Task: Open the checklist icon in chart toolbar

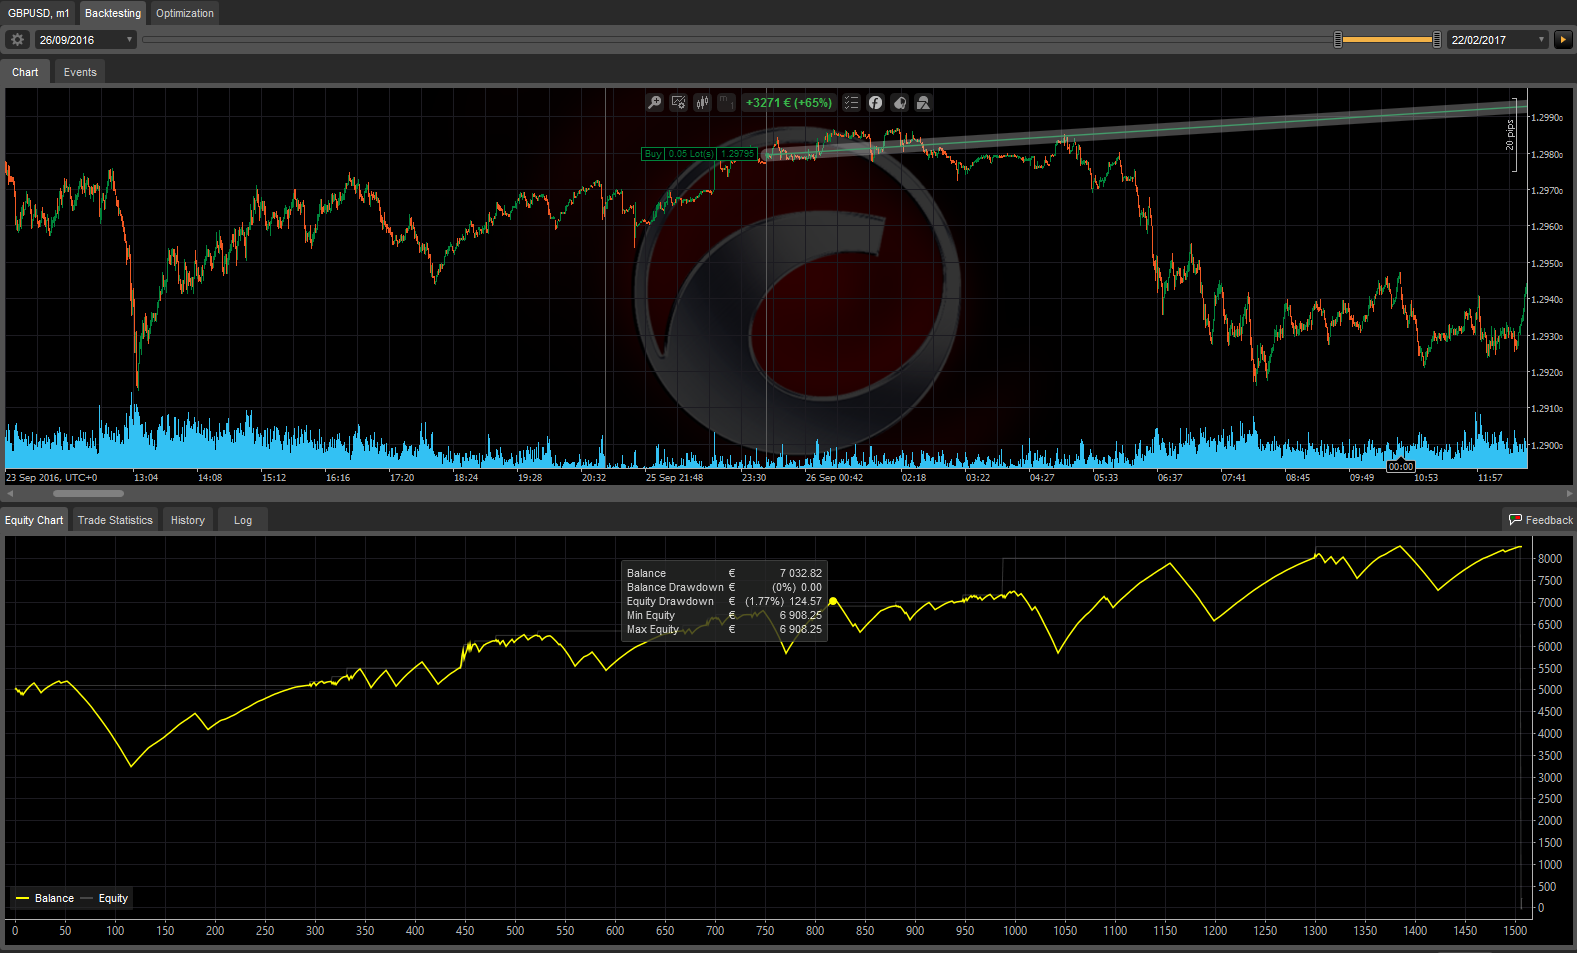Action: (851, 103)
